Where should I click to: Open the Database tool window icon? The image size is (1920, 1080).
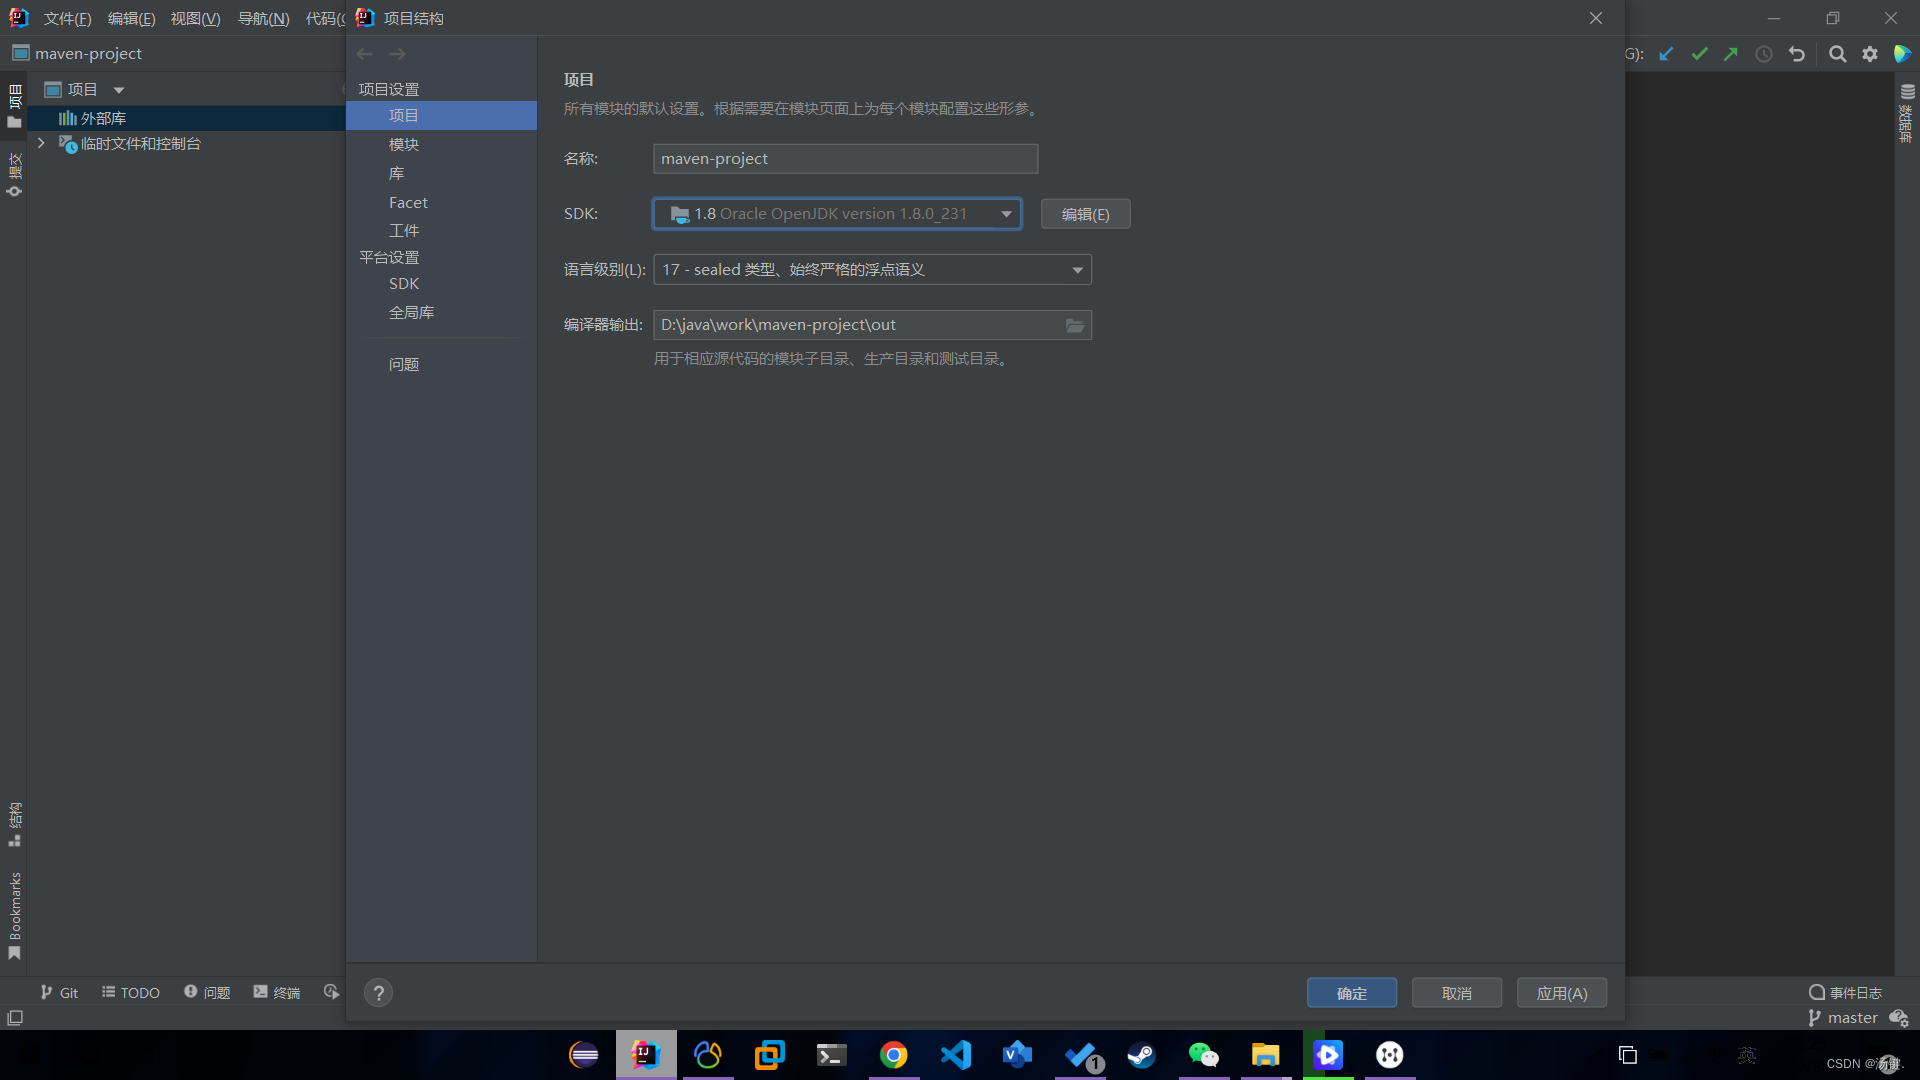tap(1907, 111)
